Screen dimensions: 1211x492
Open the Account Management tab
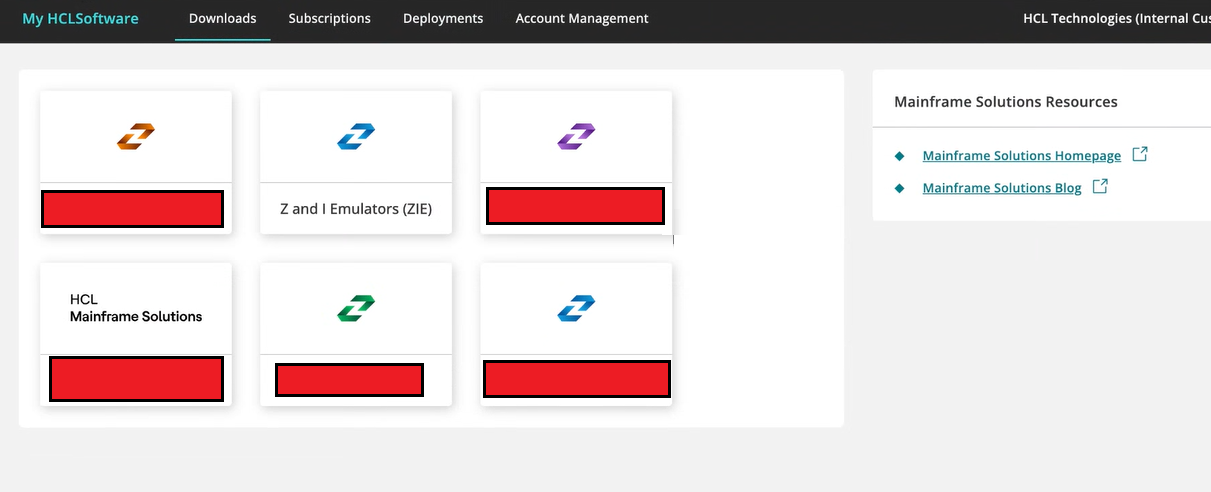click(582, 19)
